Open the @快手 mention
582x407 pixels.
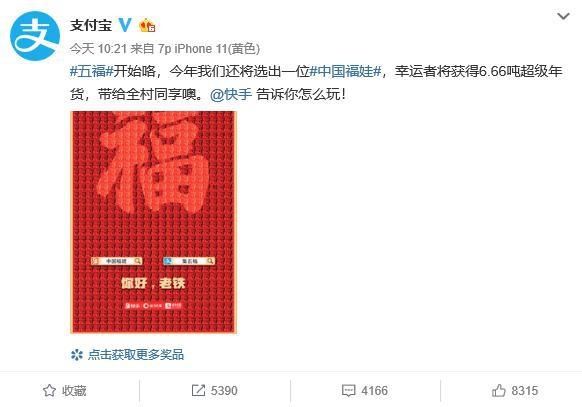(x=231, y=94)
